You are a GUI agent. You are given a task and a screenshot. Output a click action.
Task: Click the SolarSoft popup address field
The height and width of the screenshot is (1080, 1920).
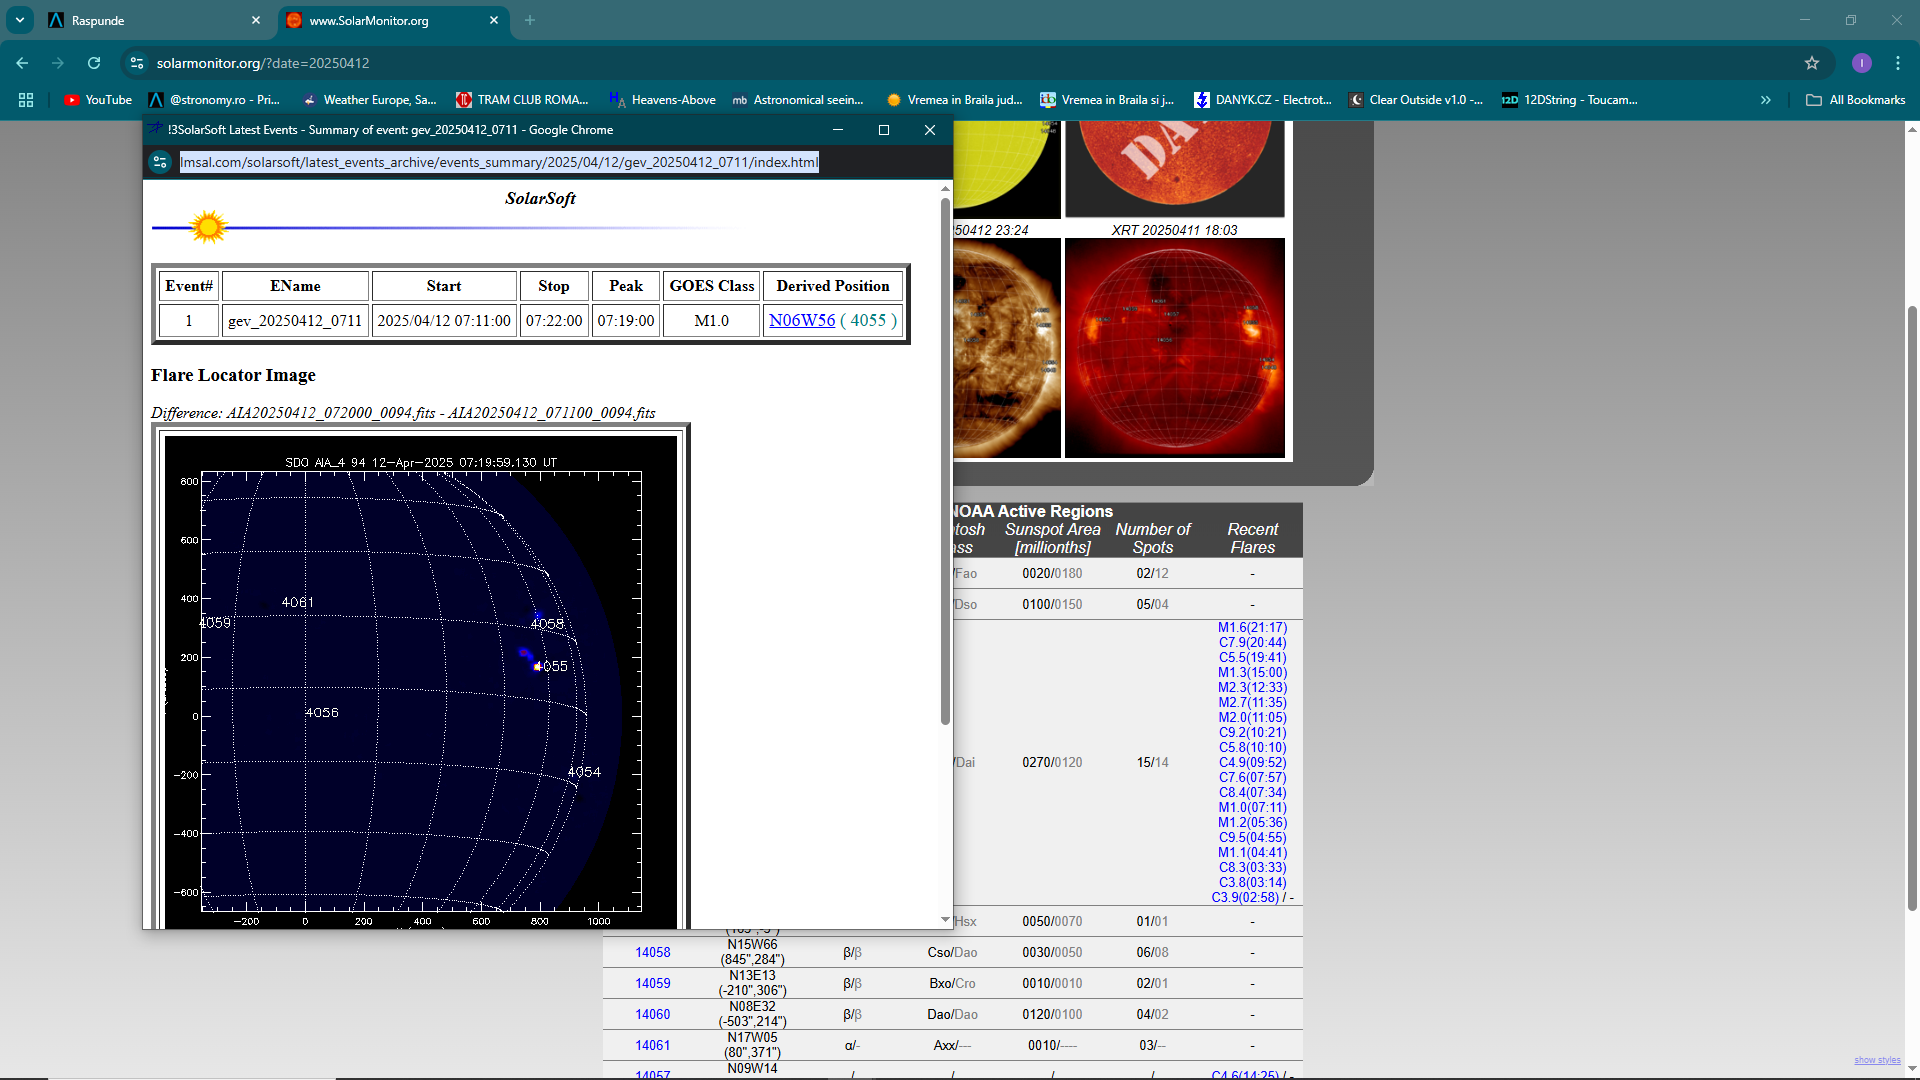click(x=499, y=162)
